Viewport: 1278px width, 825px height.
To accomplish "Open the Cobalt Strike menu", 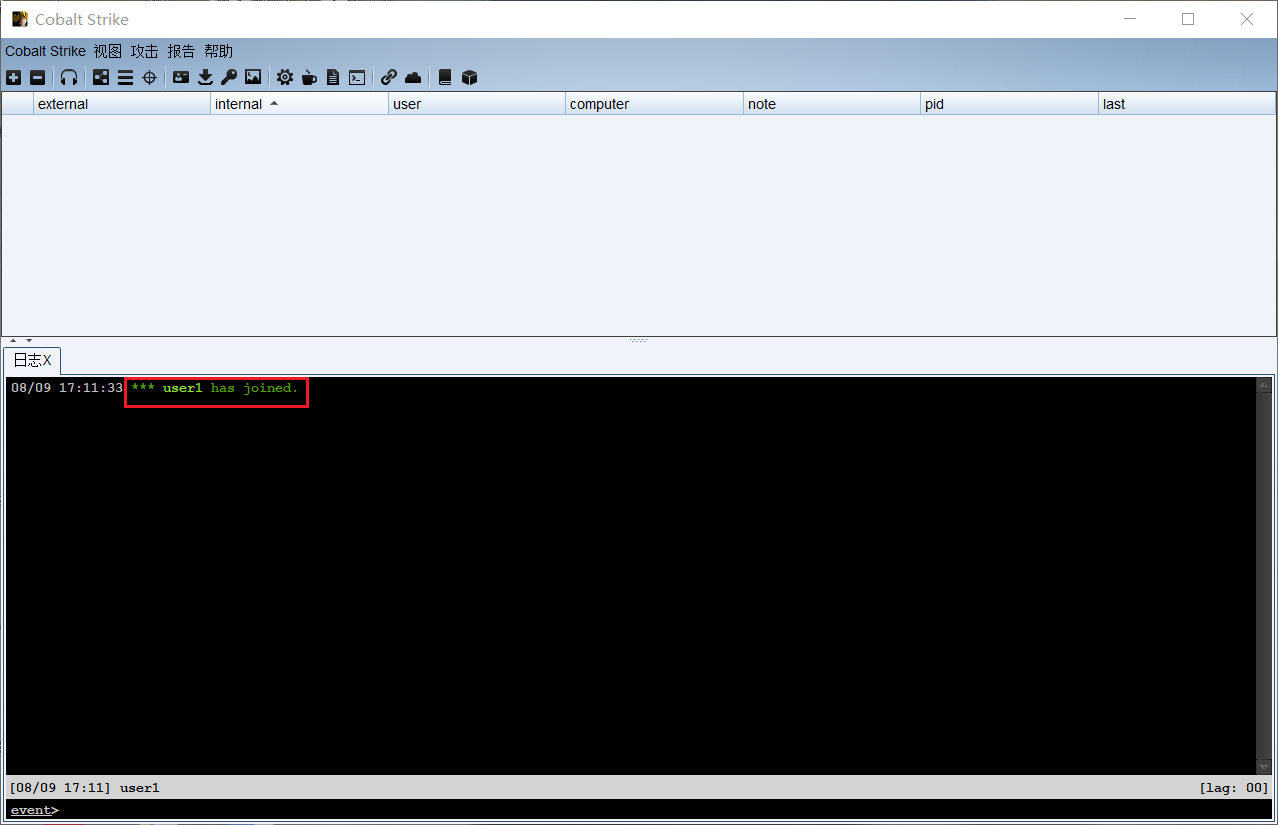I will click(x=45, y=51).
